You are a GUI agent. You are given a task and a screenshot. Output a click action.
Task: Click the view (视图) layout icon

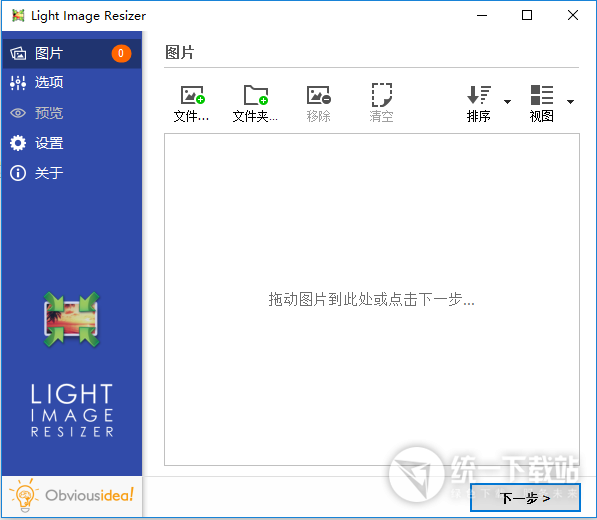(542, 95)
